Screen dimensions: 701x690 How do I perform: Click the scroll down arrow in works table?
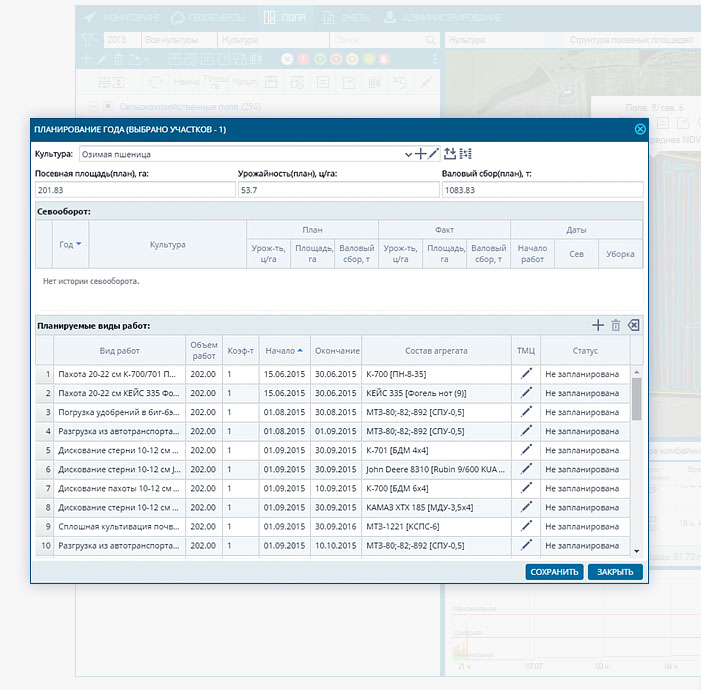click(x=637, y=551)
